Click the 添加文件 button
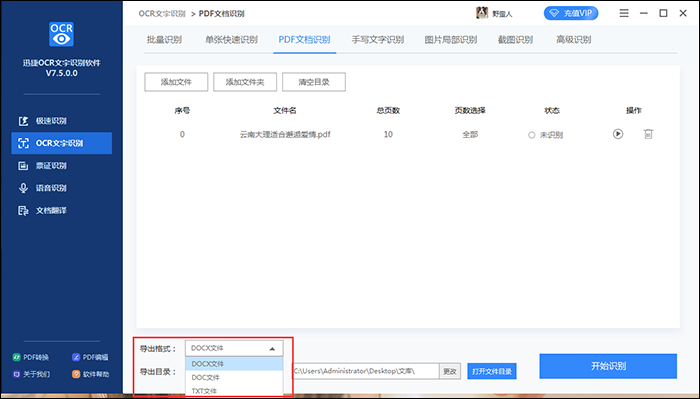Screen dimensions: 700x399 pos(176,82)
